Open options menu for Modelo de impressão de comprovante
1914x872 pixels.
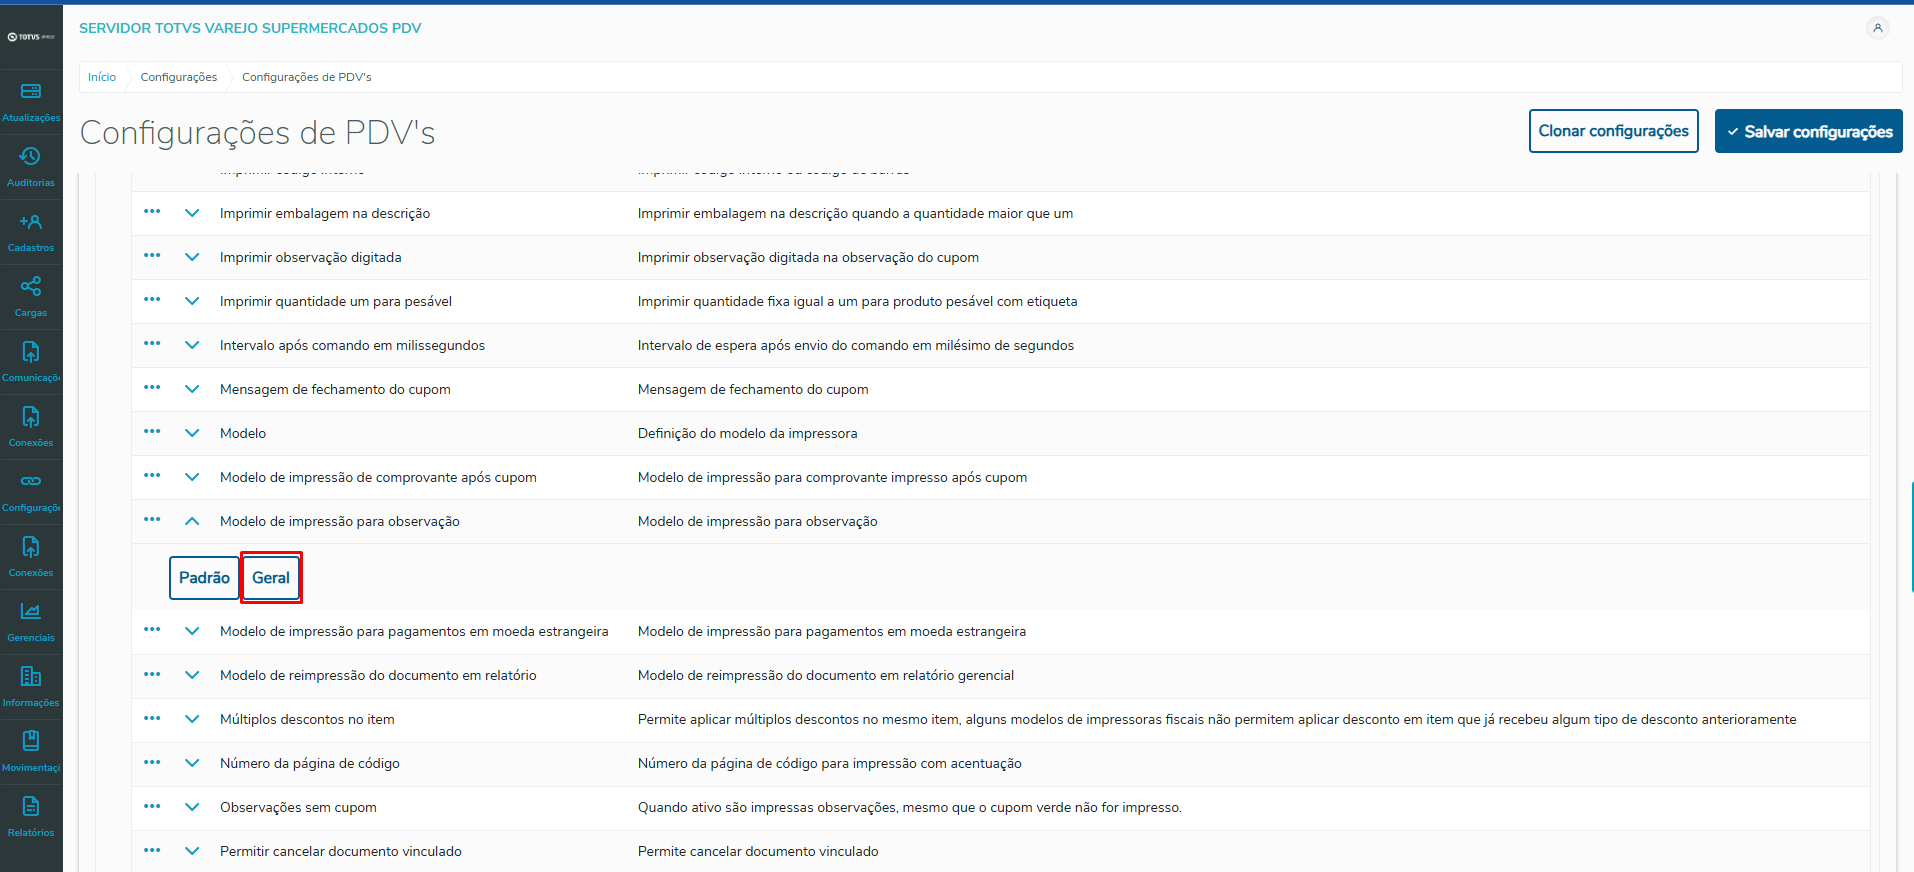point(152,476)
